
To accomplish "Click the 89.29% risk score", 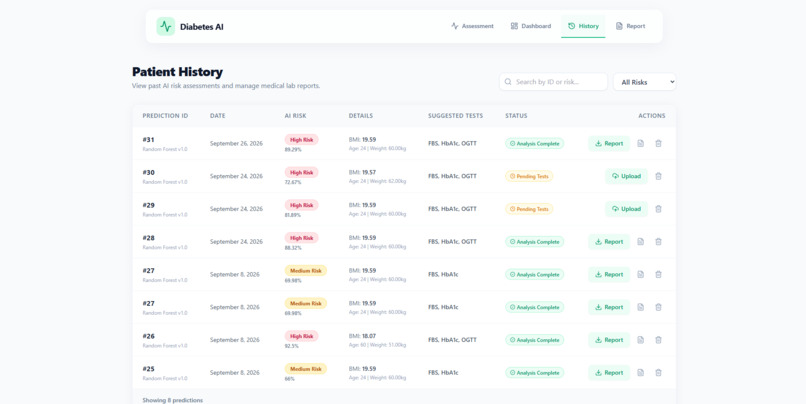I will point(293,150).
